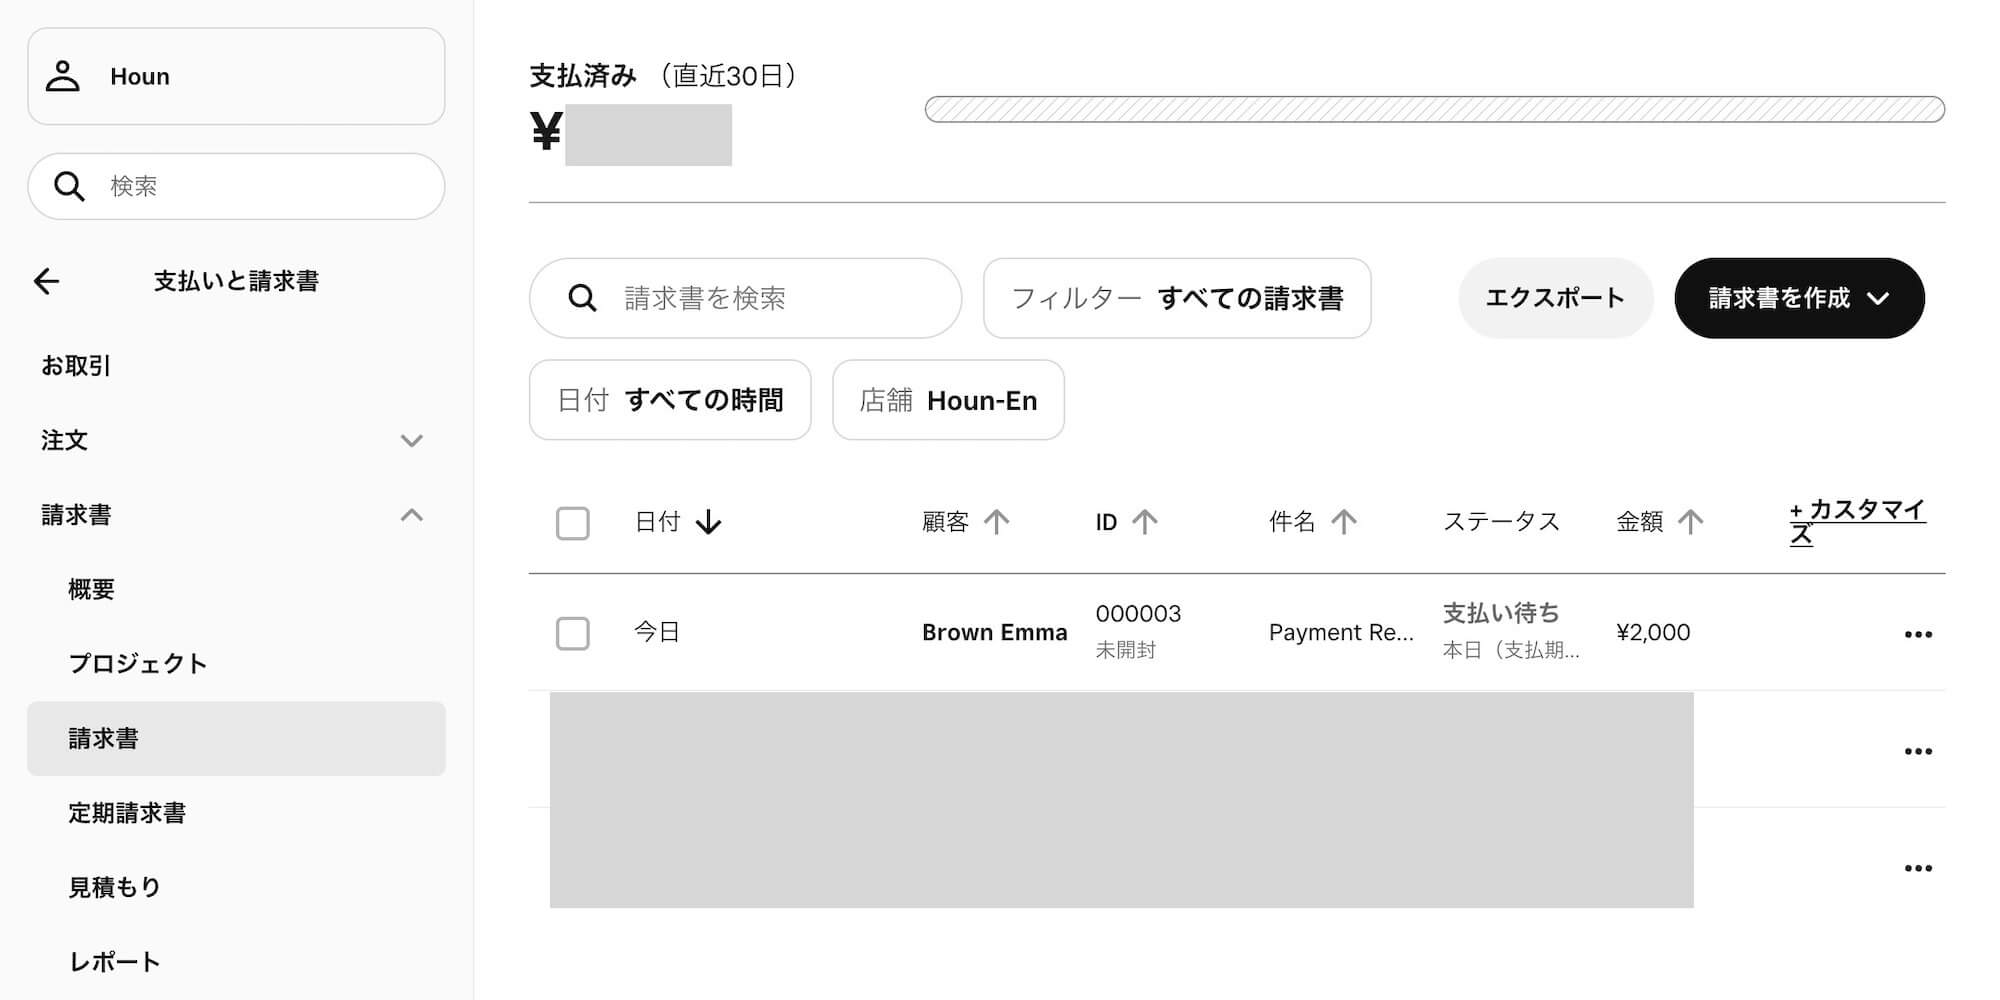Screen dimensions: 2000x1000
Task: Navigate to 見積もり in the sidebar
Action: coord(114,886)
